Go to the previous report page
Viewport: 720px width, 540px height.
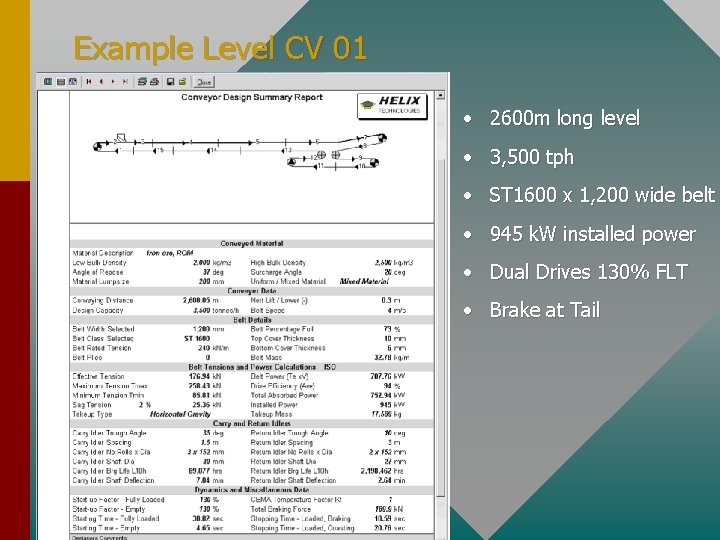[x=101, y=82]
